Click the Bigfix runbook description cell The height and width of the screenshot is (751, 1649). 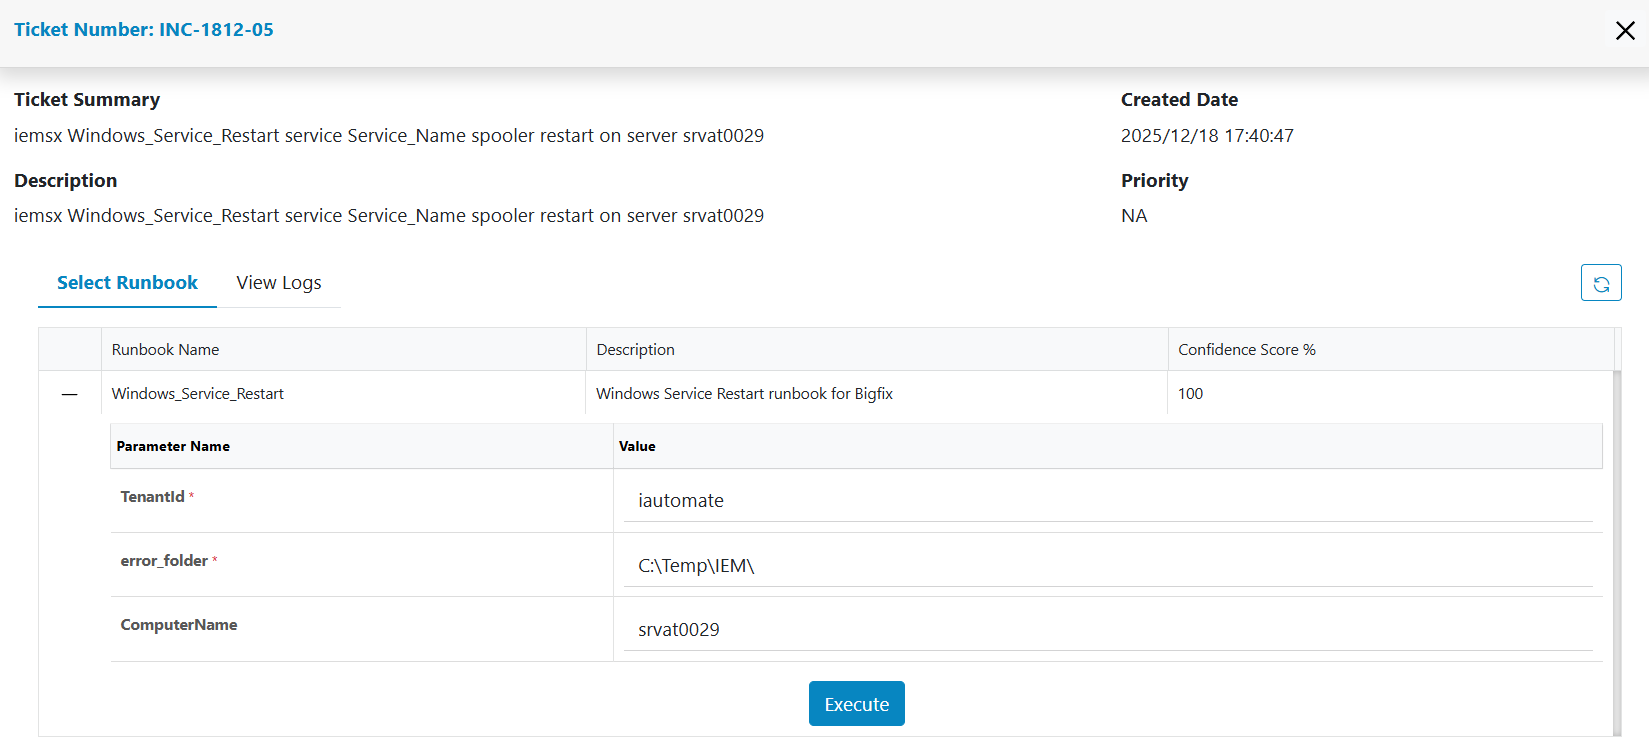[x=744, y=394]
